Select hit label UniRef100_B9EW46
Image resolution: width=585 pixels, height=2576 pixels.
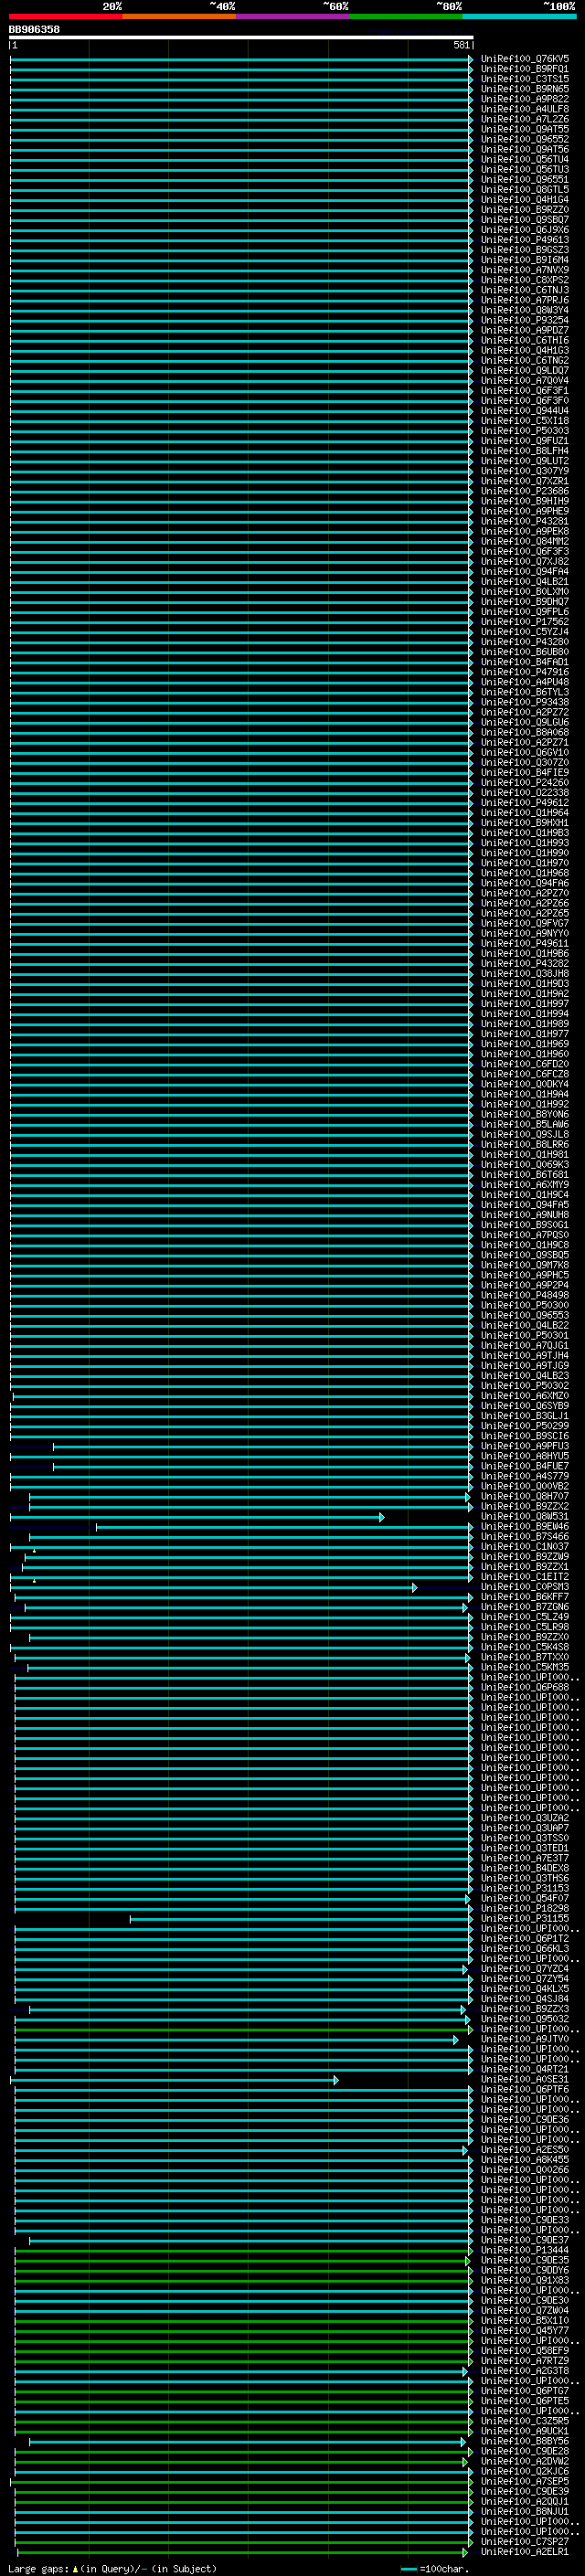tap(524, 1527)
